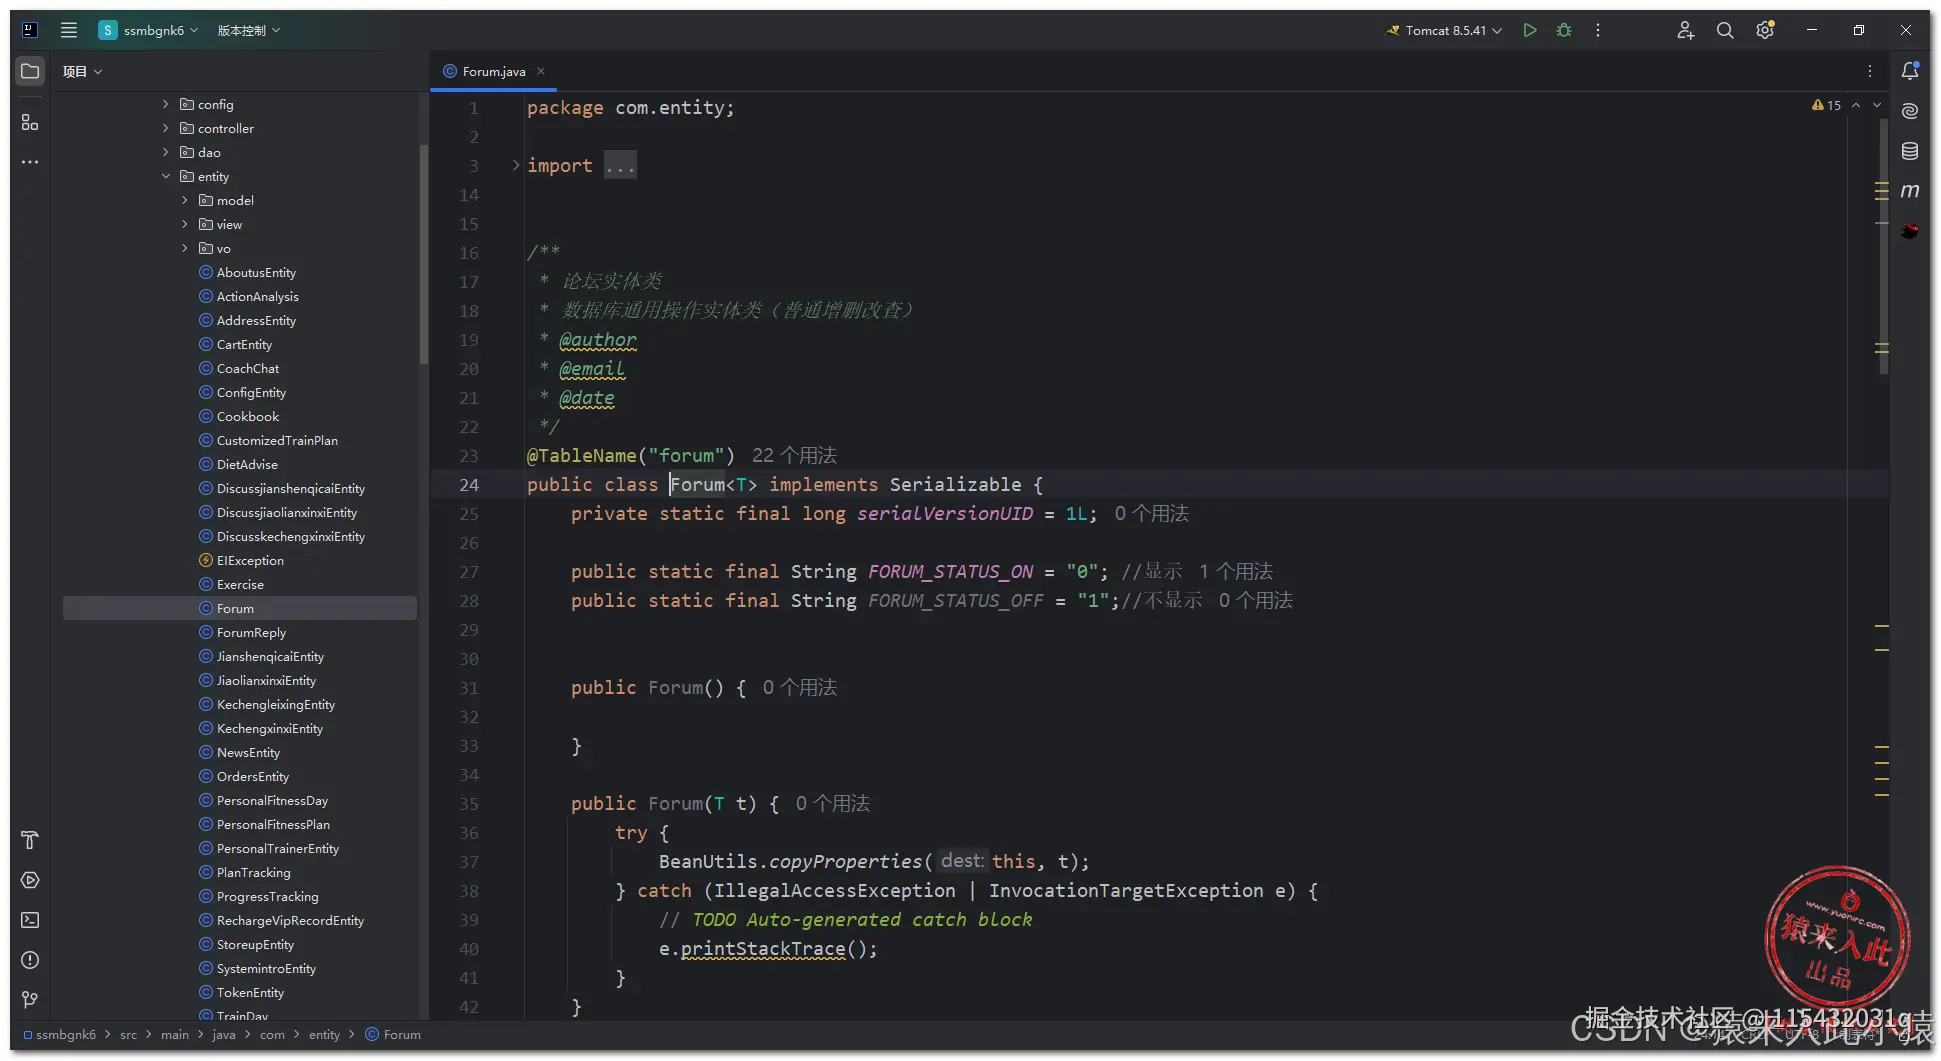Toggle the Structure tool window
Image resolution: width=1941 pixels, height=1061 pixels.
click(x=30, y=122)
